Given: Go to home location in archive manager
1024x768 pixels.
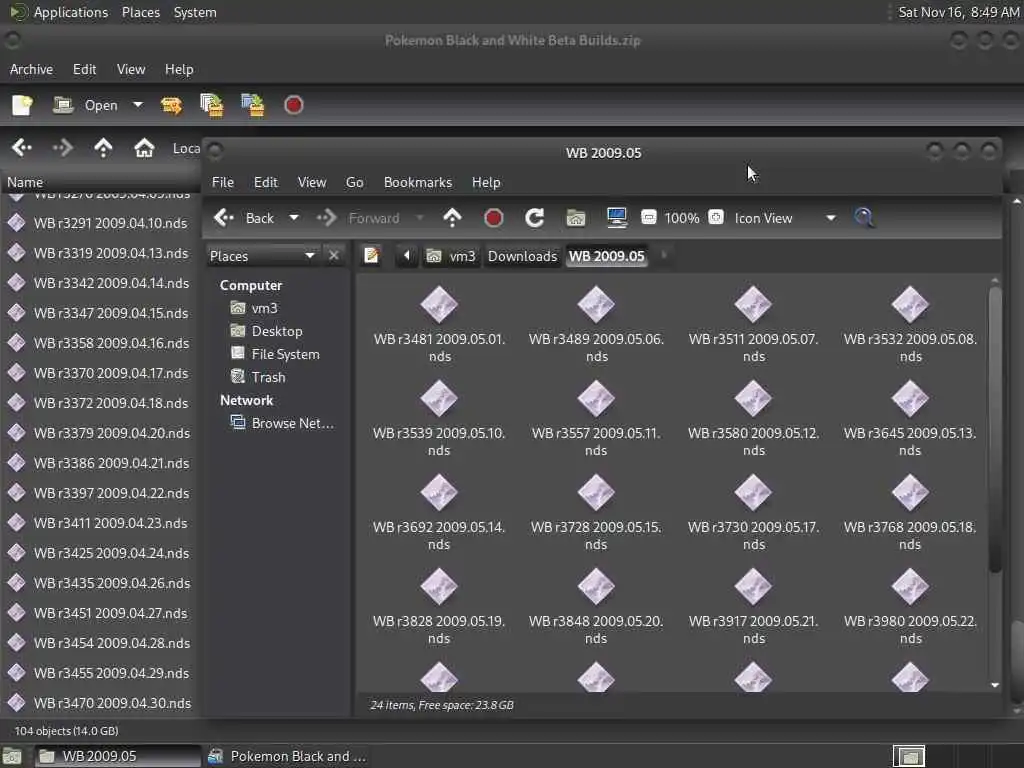Looking at the screenshot, I should click(x=144, y=148).
